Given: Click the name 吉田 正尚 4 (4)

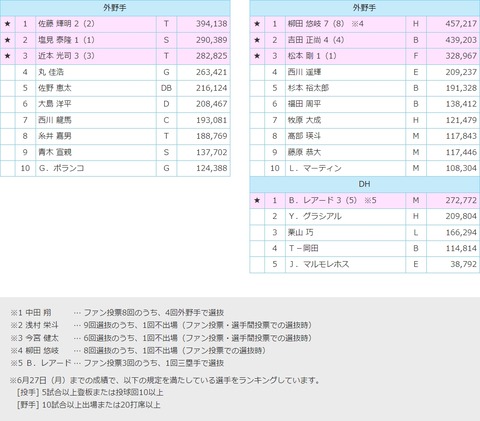Looking at the screenshot, I should (x=316, y=40).
